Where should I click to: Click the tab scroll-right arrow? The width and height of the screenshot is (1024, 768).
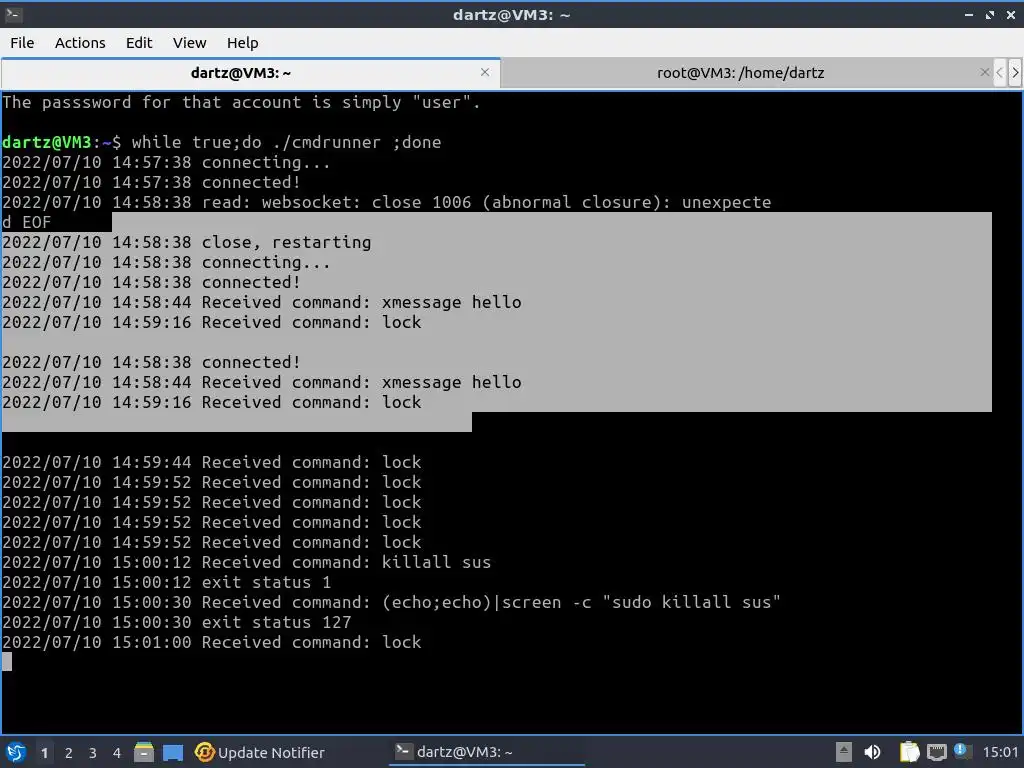(x=1015, y=72)
